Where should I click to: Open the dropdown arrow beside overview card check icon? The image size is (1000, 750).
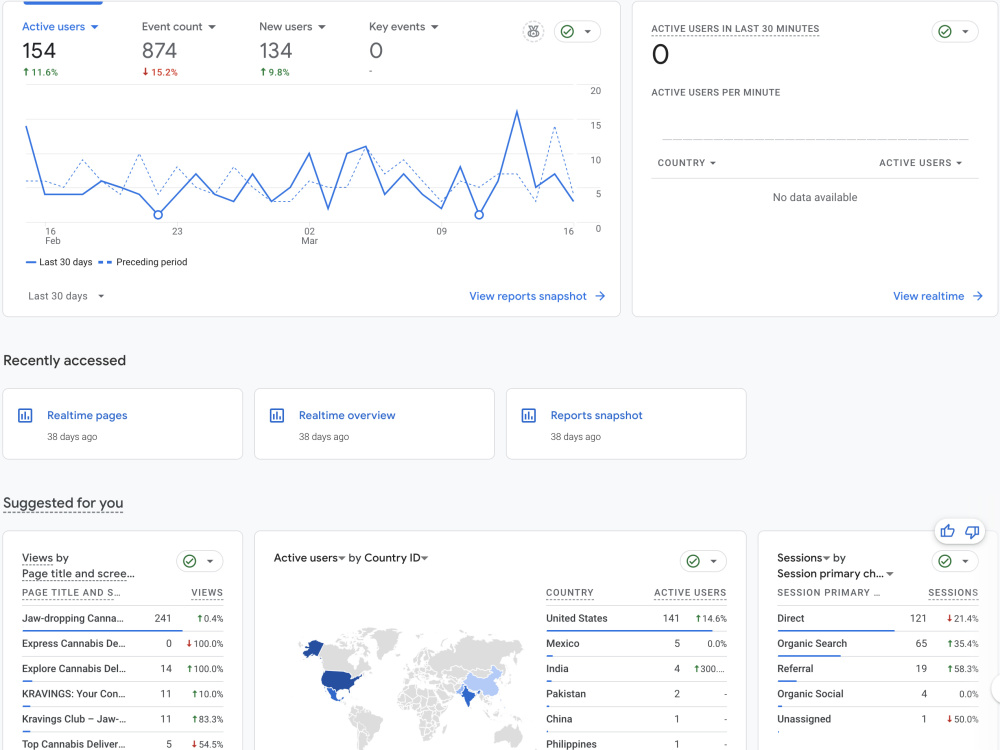click(x=587, y=31)
